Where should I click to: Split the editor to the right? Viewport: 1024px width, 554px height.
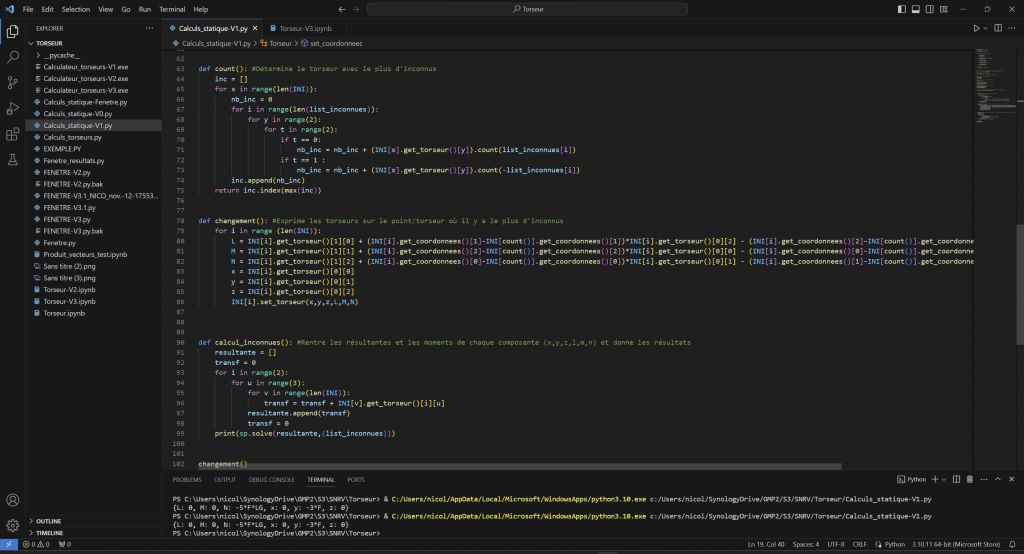click(x=997, y=28)
